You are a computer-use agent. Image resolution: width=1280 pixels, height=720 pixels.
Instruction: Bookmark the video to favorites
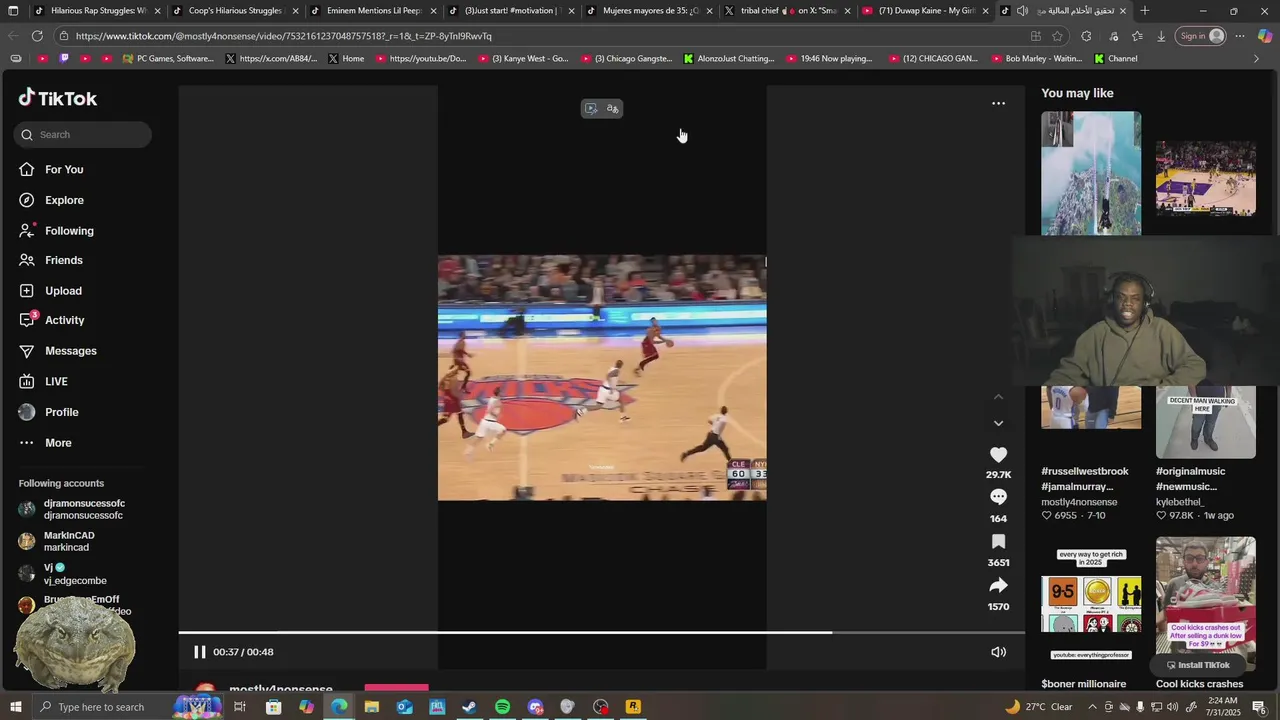(x=998, y=541)
